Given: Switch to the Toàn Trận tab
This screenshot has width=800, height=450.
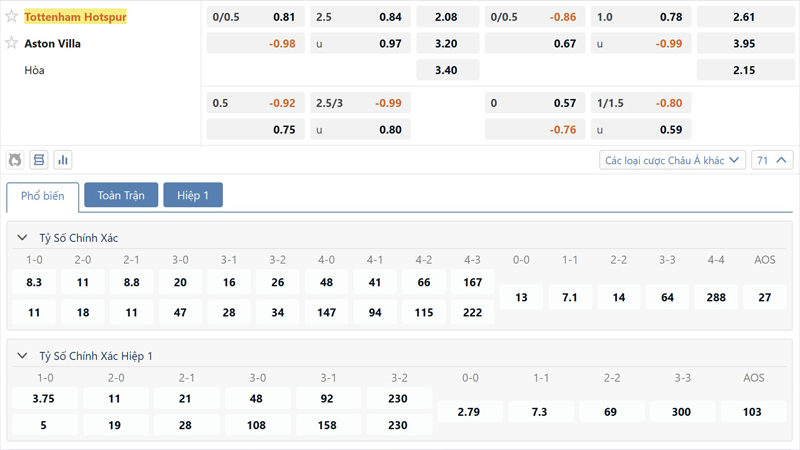Looking at the screenshot, I should [121, 195].
